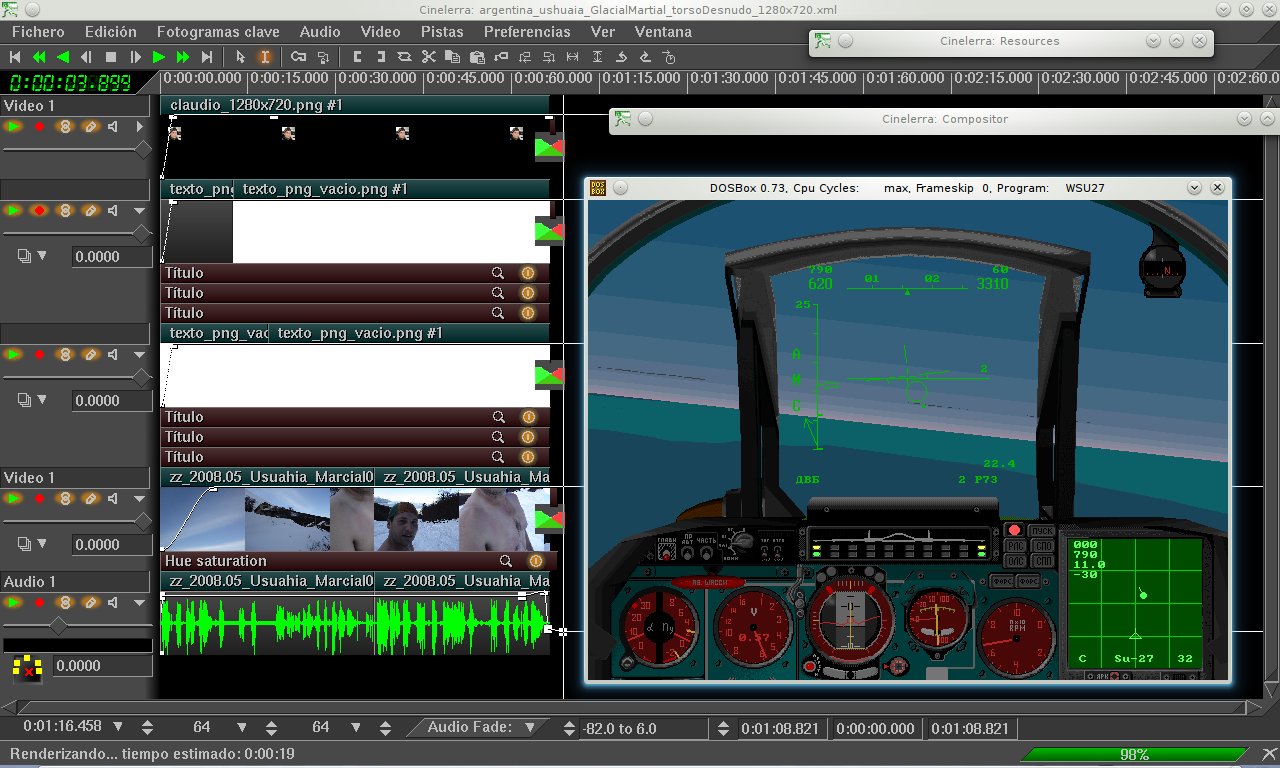
Task: Go to the previous label
Action: [x=525, y=57]
